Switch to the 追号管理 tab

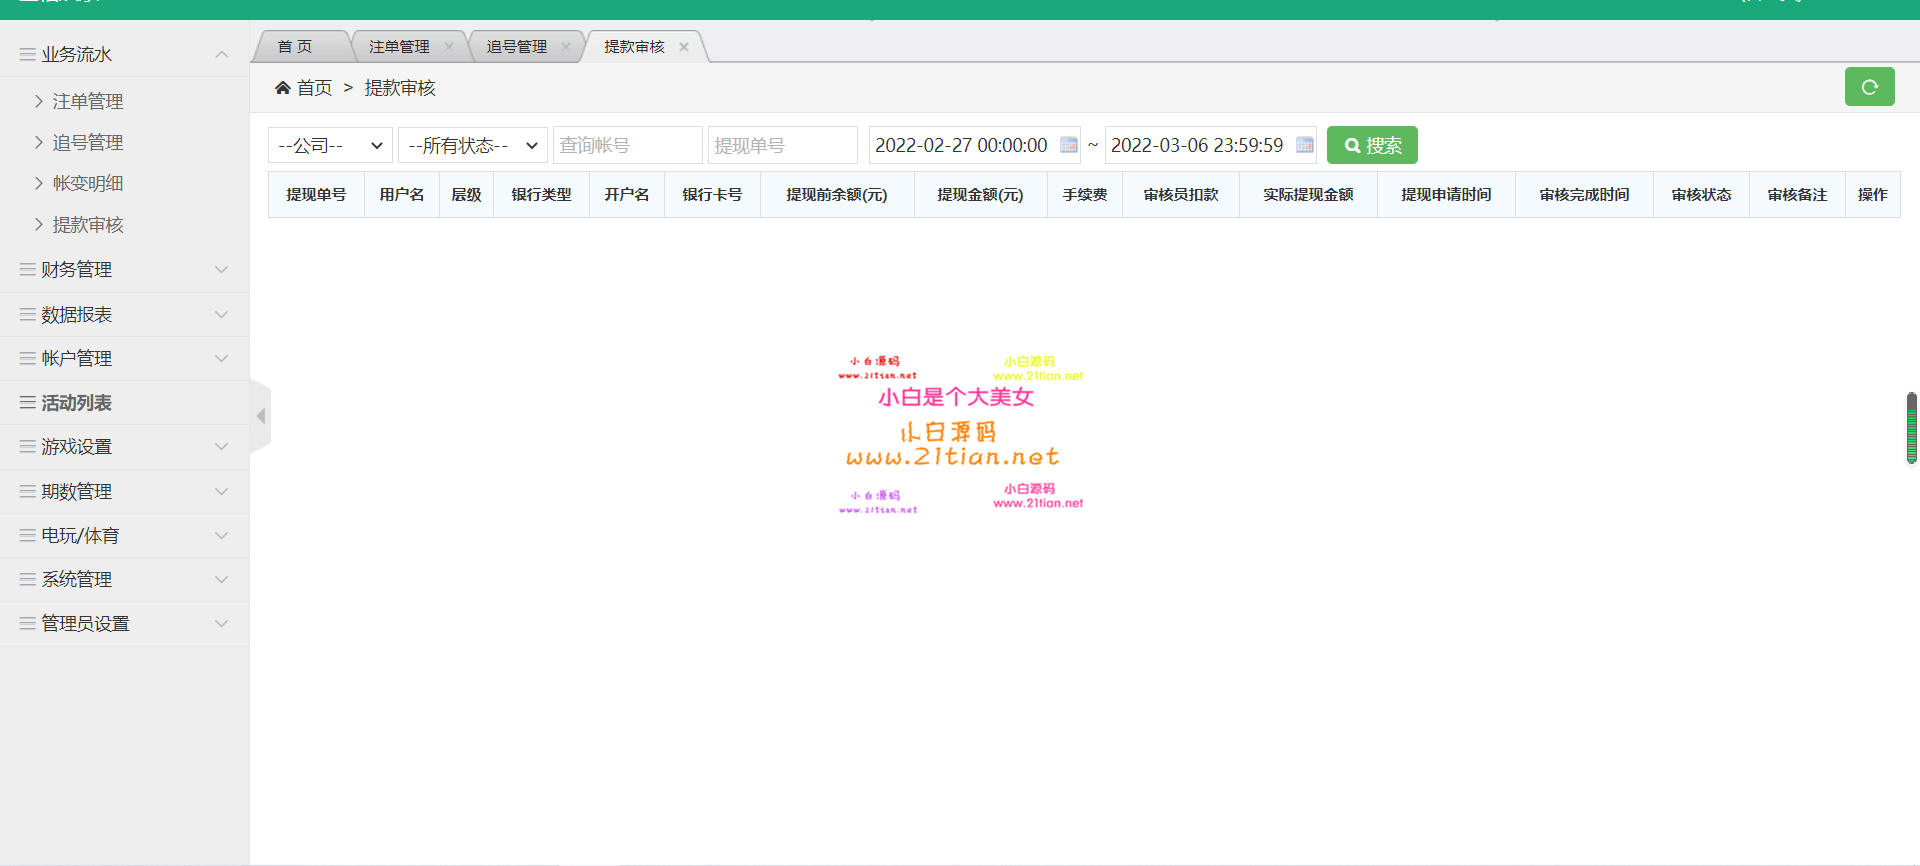click(x=516, y=47)
